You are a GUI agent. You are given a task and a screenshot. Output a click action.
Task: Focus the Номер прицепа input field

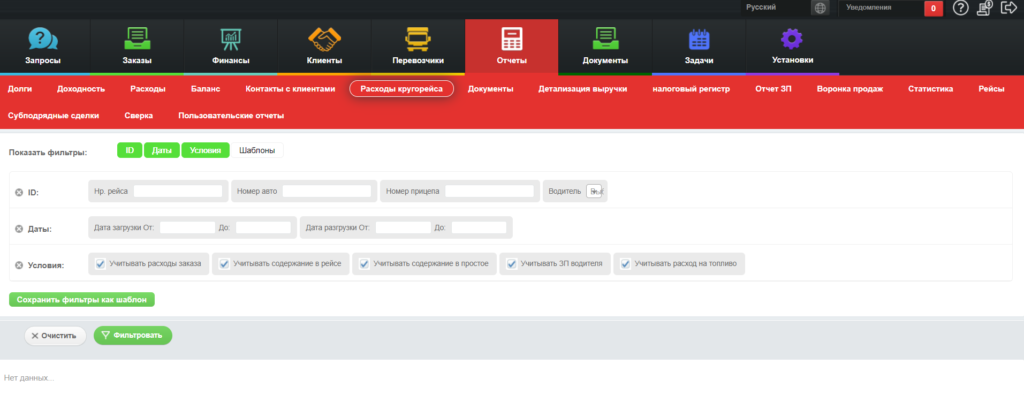(x=489, y=191)
